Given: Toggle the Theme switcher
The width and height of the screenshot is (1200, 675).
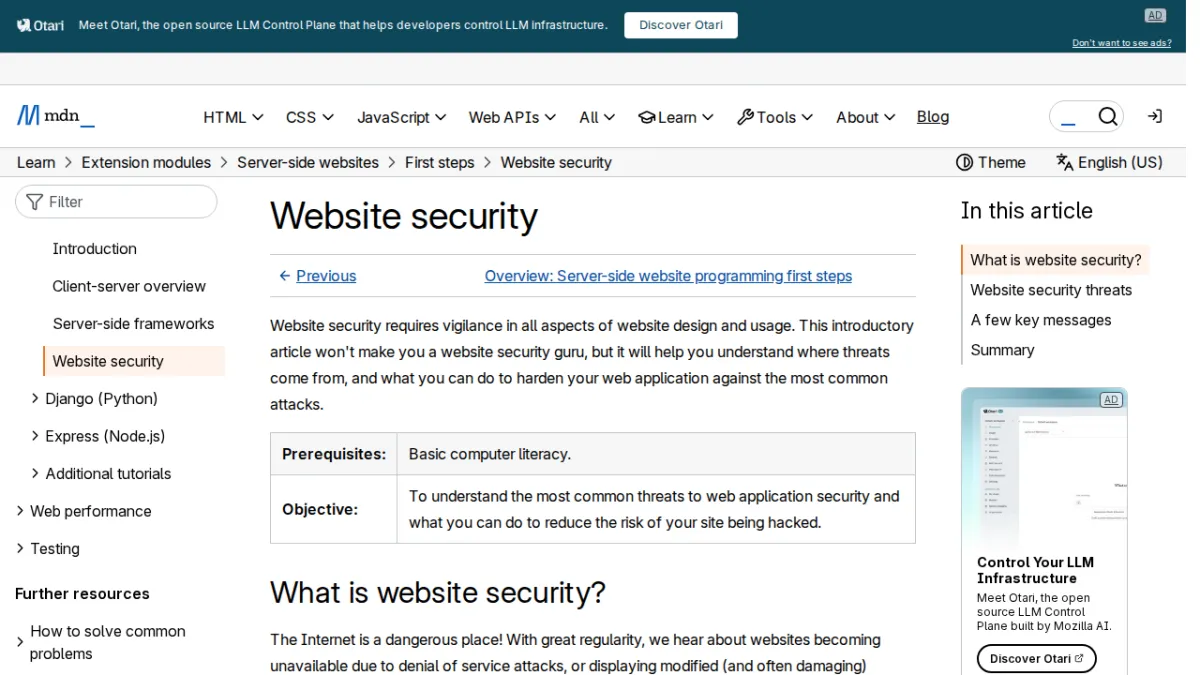Looking at the screenshot, I should click(991, 162).
